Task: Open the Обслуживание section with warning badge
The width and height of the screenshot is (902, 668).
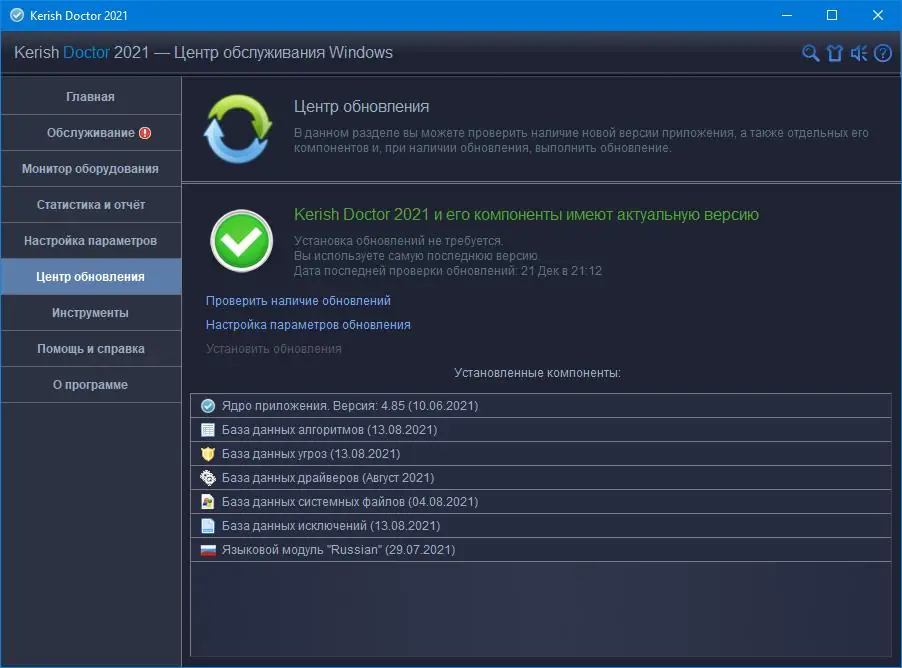Action: tap(91, 132)
